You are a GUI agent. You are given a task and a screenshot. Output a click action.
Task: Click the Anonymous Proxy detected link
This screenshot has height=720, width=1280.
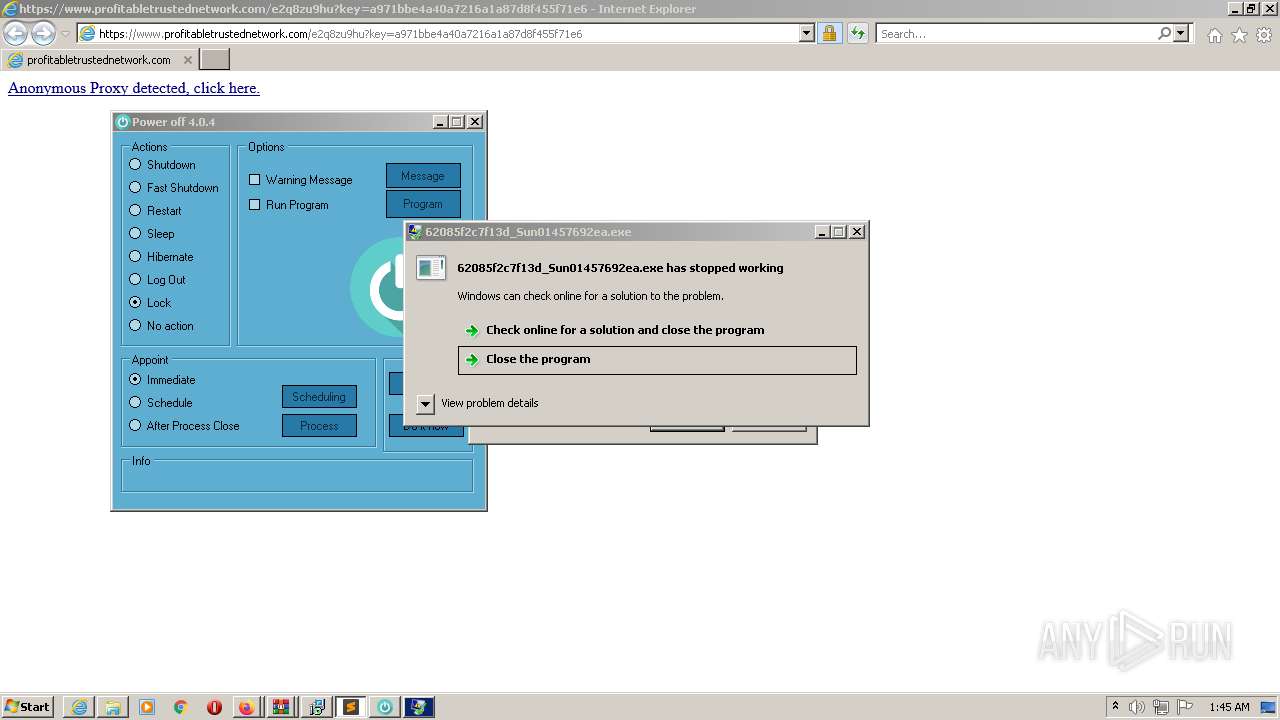[x=134, y=88]
